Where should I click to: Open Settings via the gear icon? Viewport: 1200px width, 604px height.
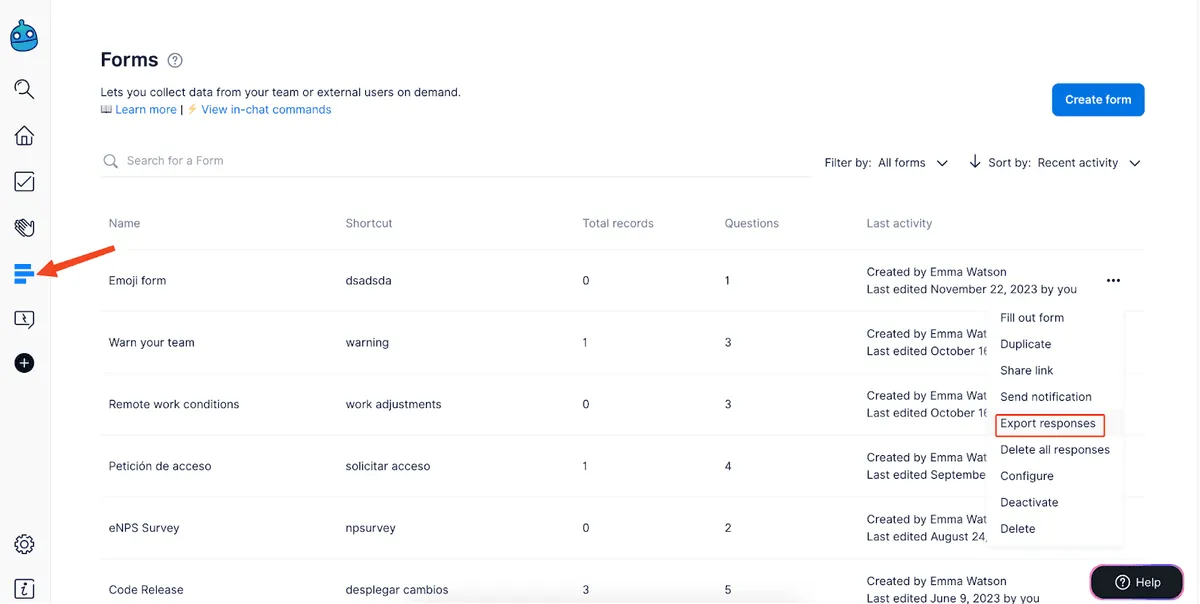coord(23,543)
